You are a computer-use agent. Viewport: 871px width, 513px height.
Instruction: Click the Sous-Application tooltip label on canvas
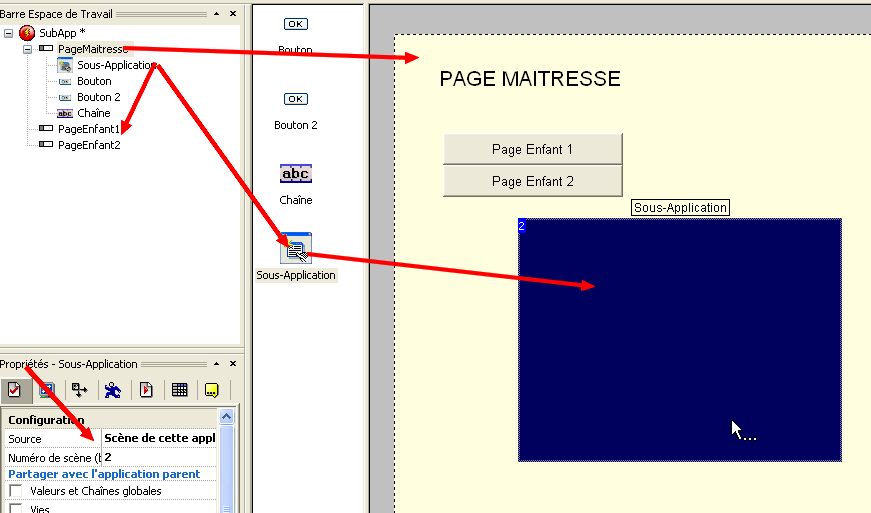680,208
